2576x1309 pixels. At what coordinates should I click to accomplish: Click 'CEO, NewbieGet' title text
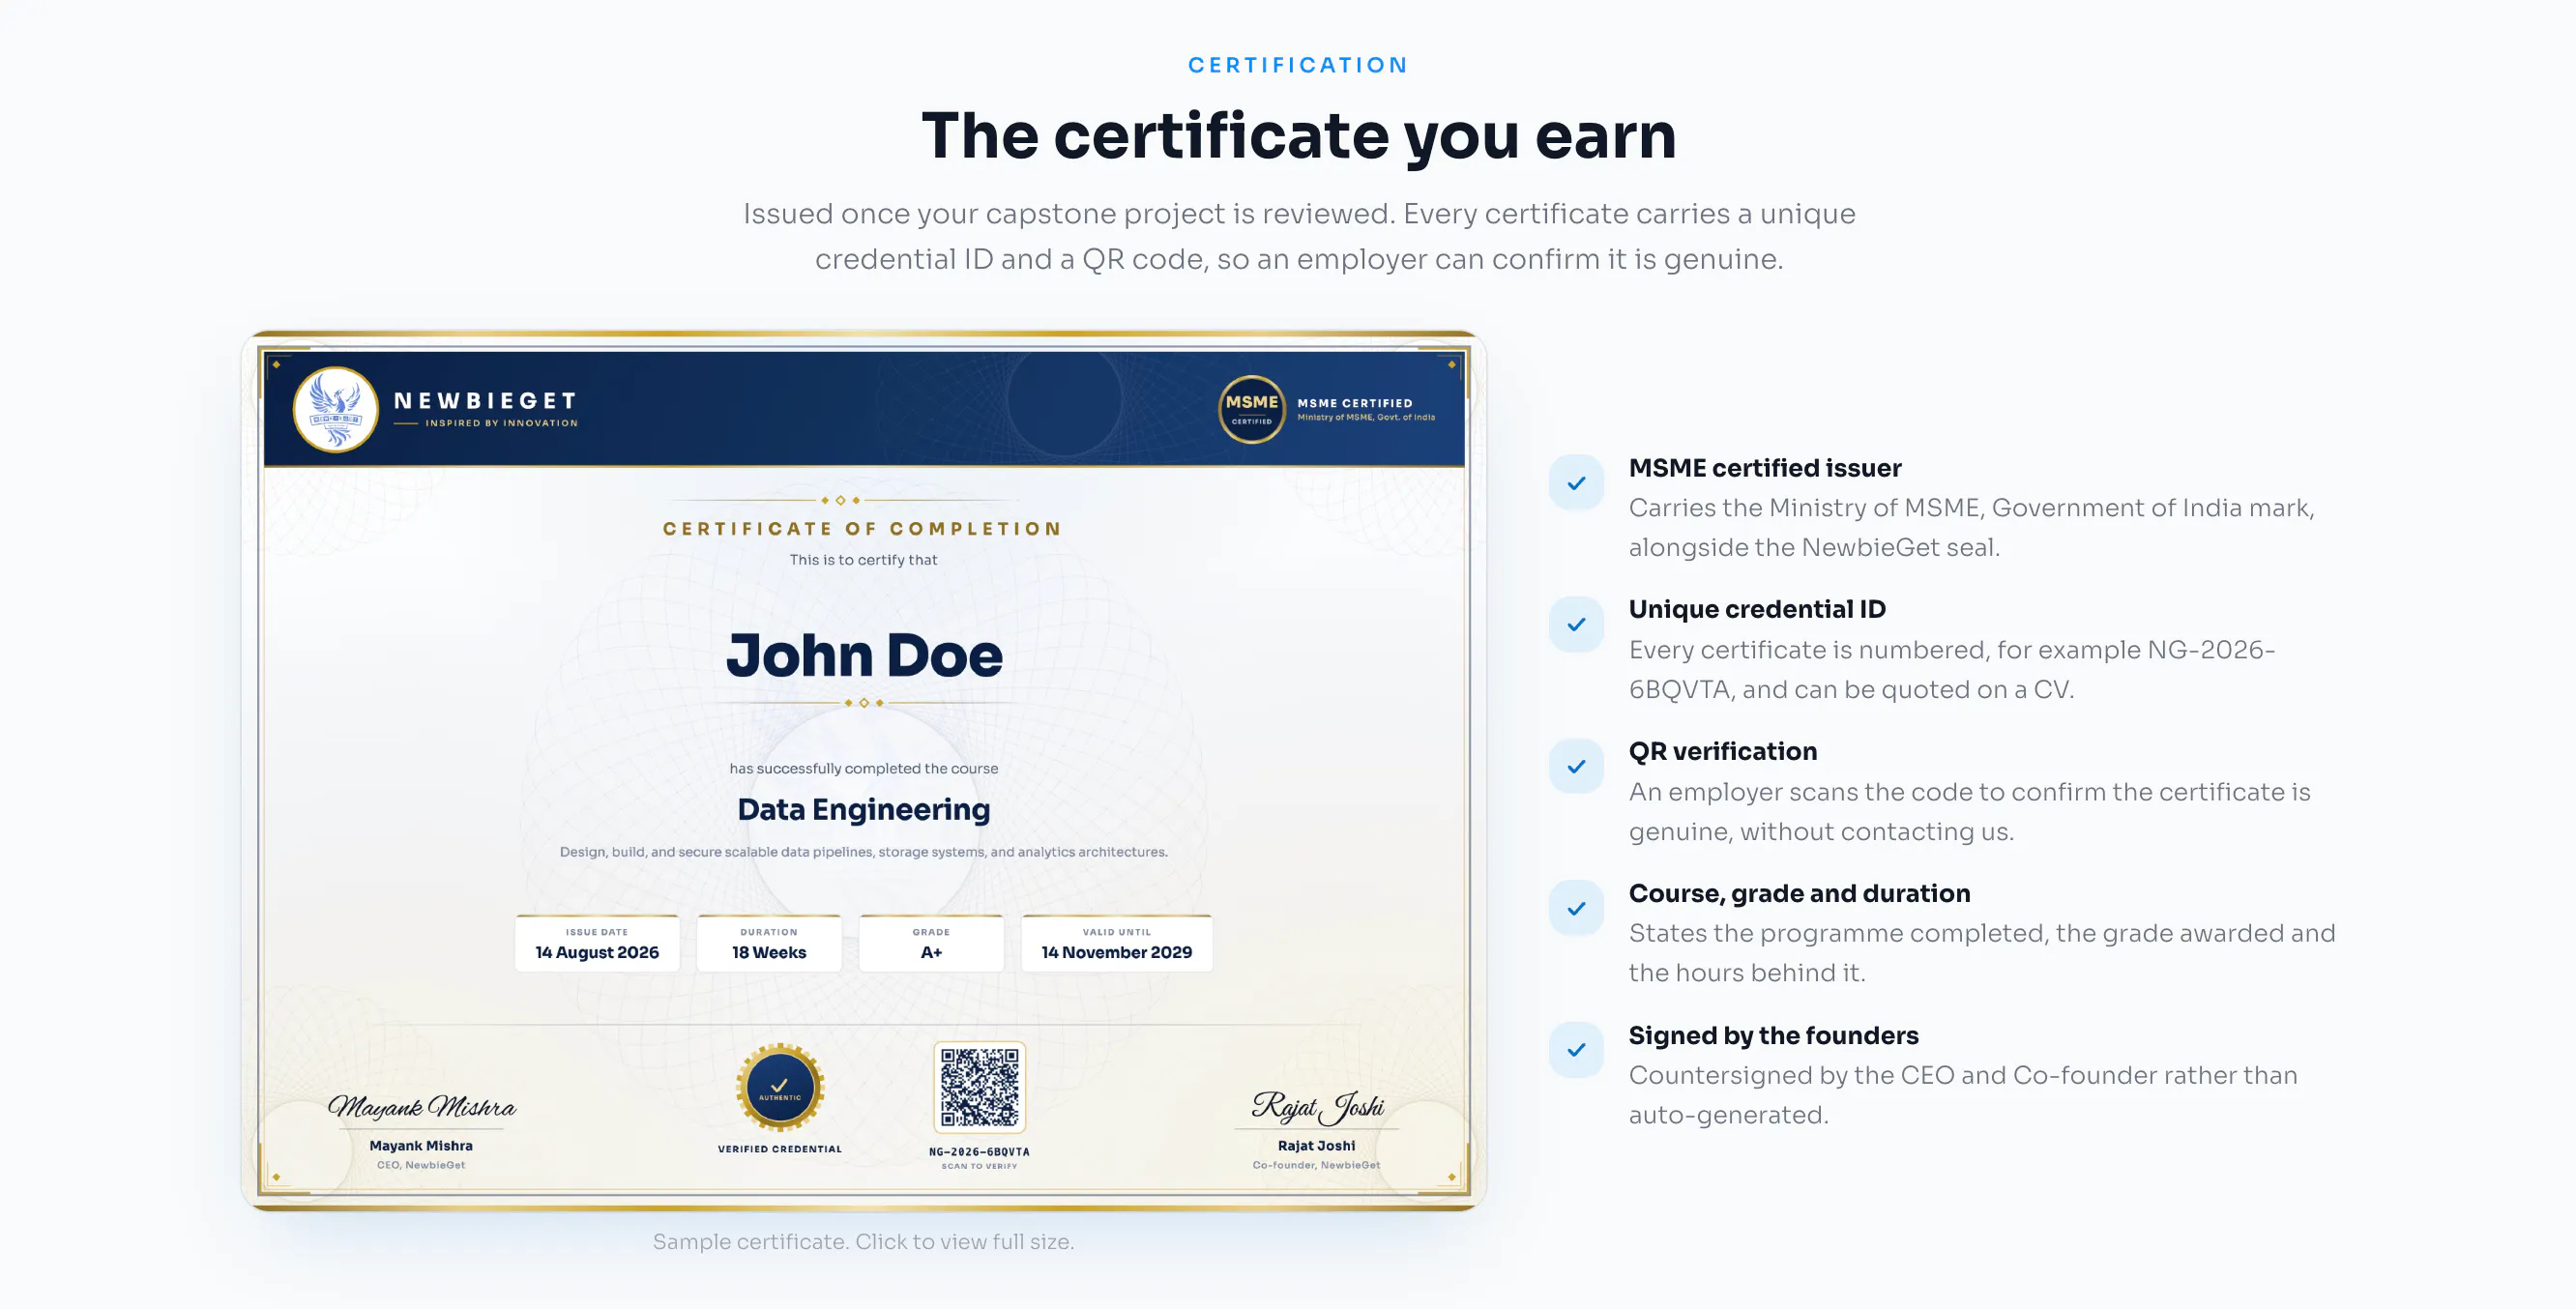(x=421, y=1165)
